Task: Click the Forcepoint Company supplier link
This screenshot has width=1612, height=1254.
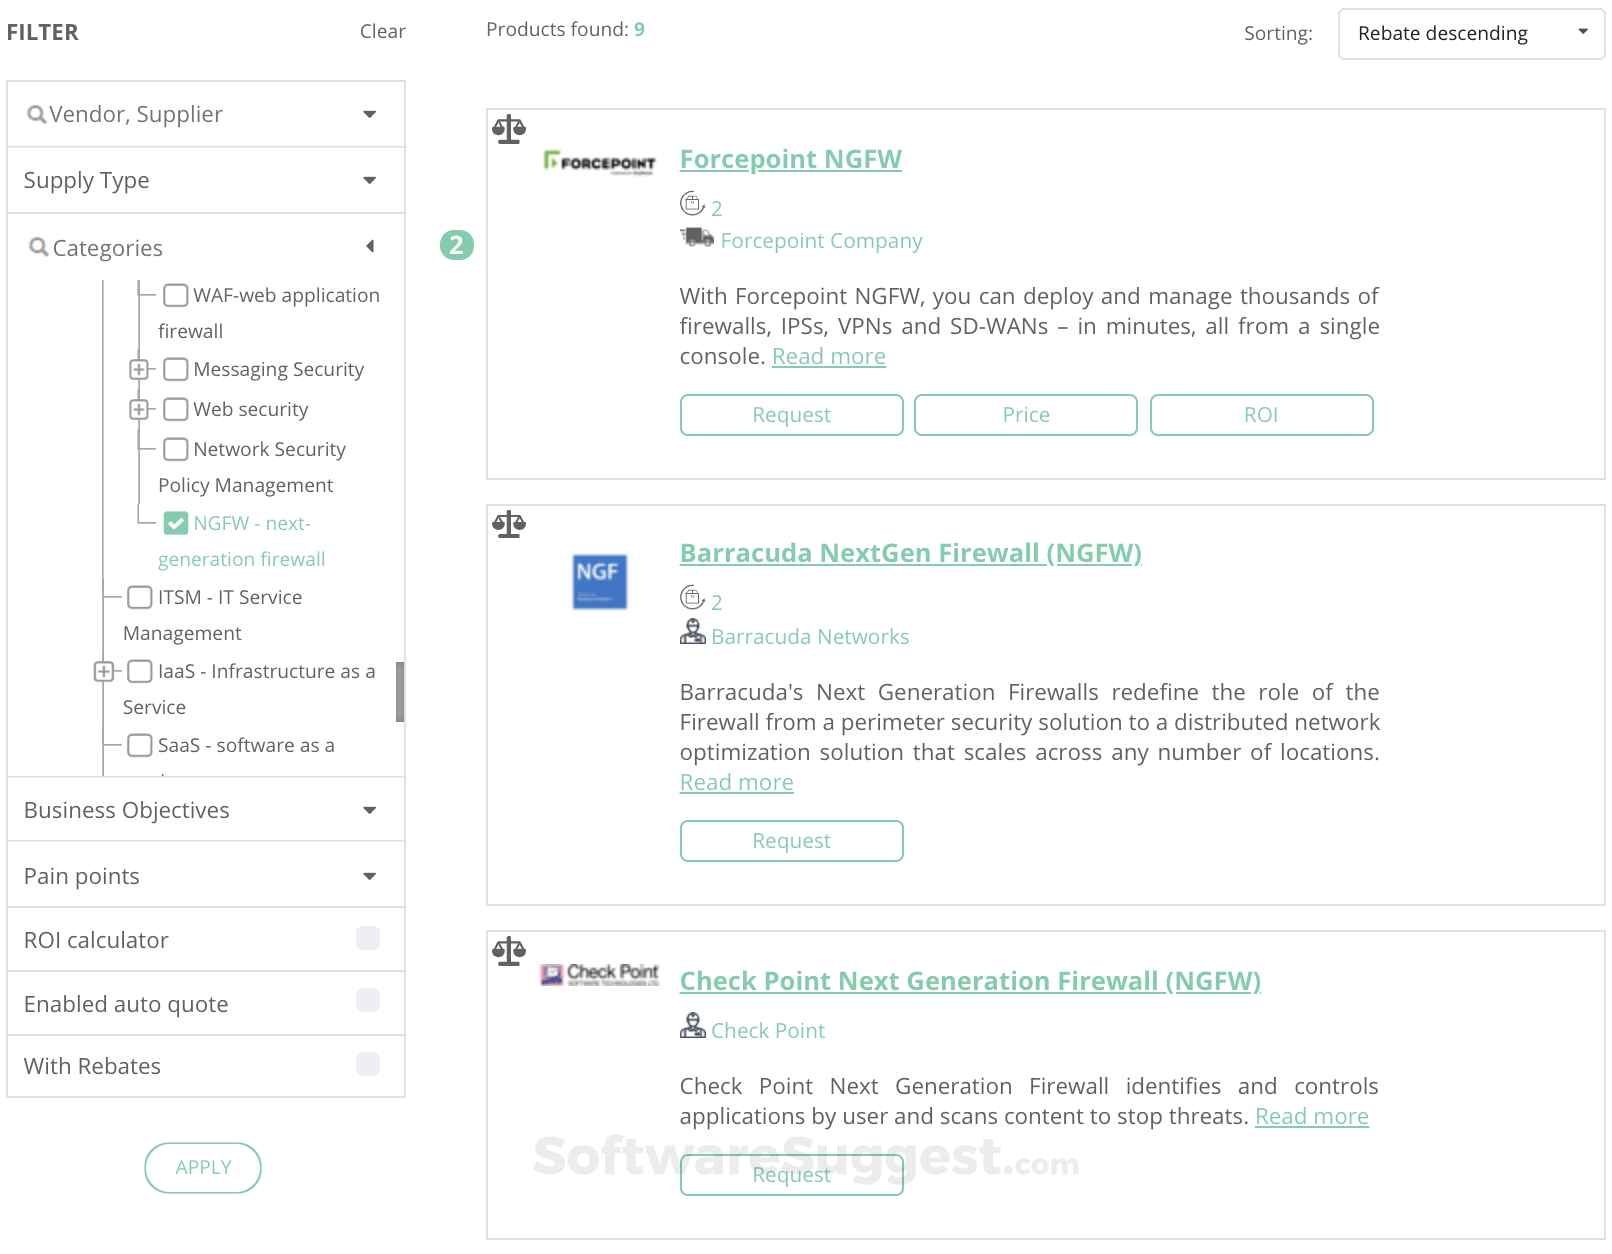Action: click(x=821, y=241)
